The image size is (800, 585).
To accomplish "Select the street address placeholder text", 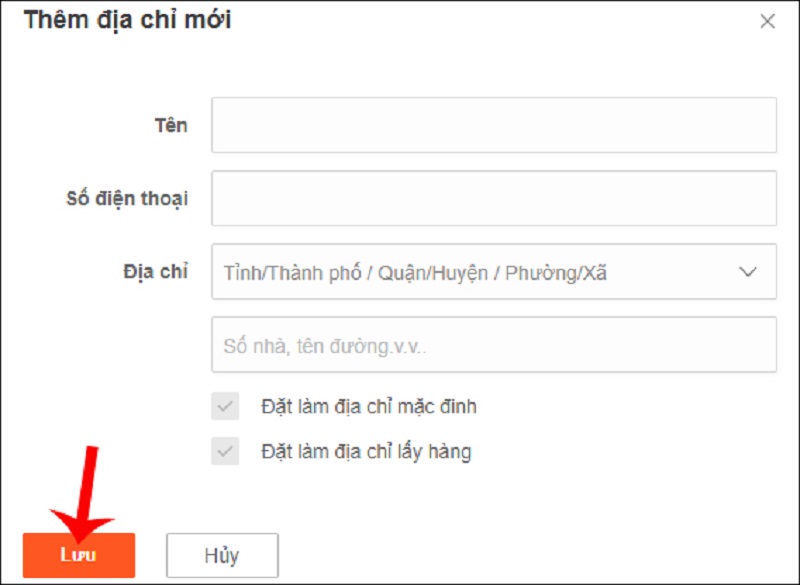I will pyautogui.click(x=324, y=347).
